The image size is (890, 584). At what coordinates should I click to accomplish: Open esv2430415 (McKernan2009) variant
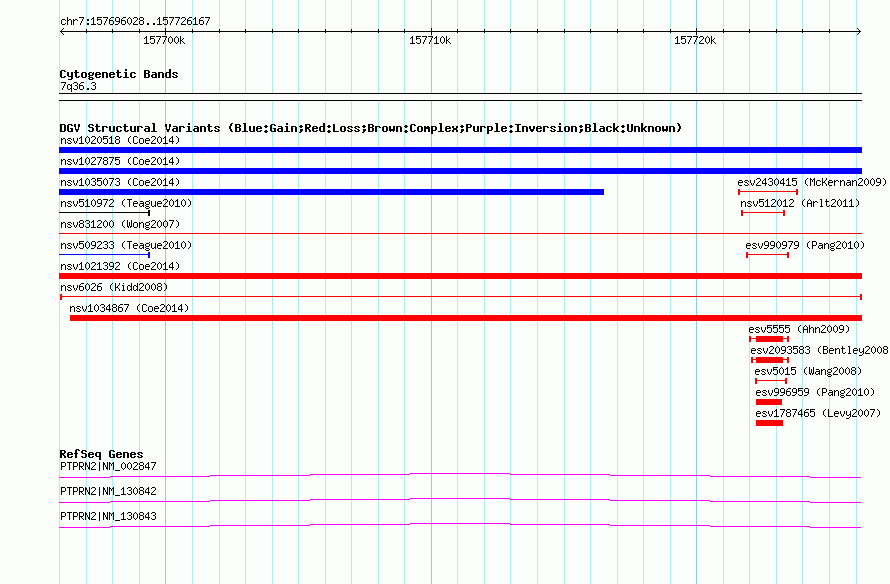point(812,182)
